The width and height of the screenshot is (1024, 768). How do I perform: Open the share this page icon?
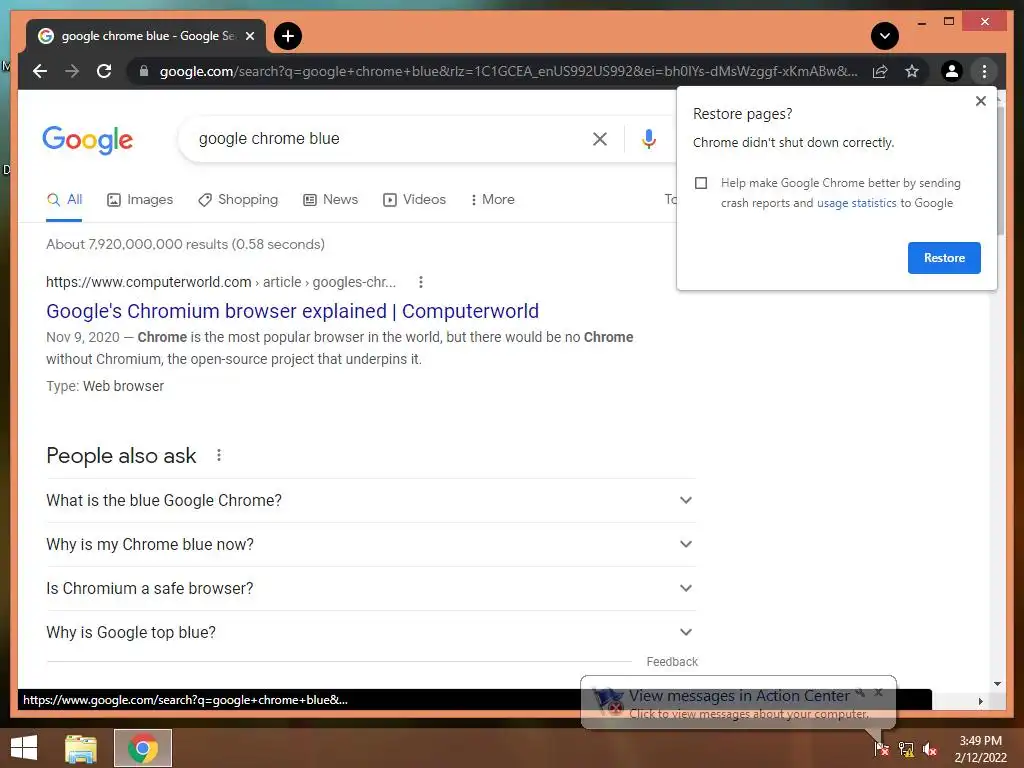click(880, 71)
